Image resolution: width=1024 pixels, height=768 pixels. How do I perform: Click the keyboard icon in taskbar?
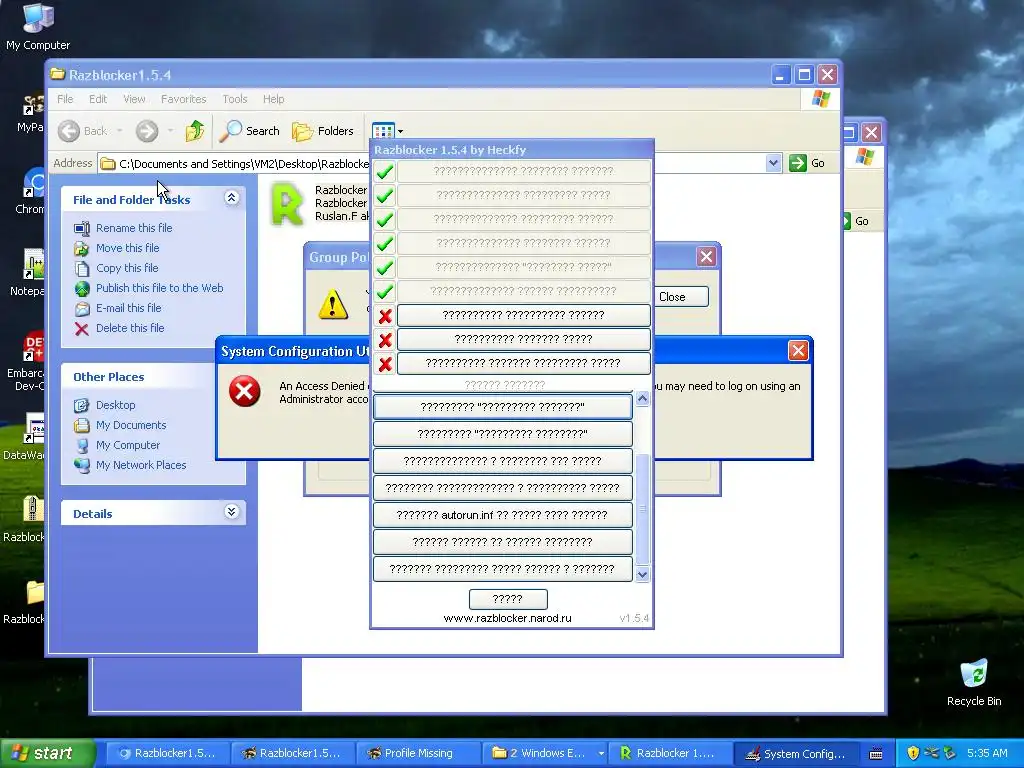tap(876, 754)
